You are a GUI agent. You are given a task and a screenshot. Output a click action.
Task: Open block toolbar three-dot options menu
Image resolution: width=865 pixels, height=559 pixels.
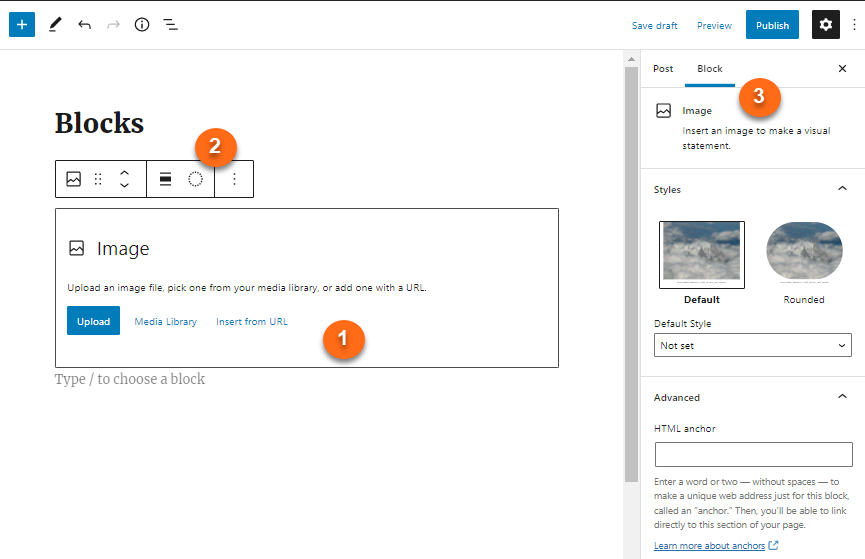pos(235,179)
